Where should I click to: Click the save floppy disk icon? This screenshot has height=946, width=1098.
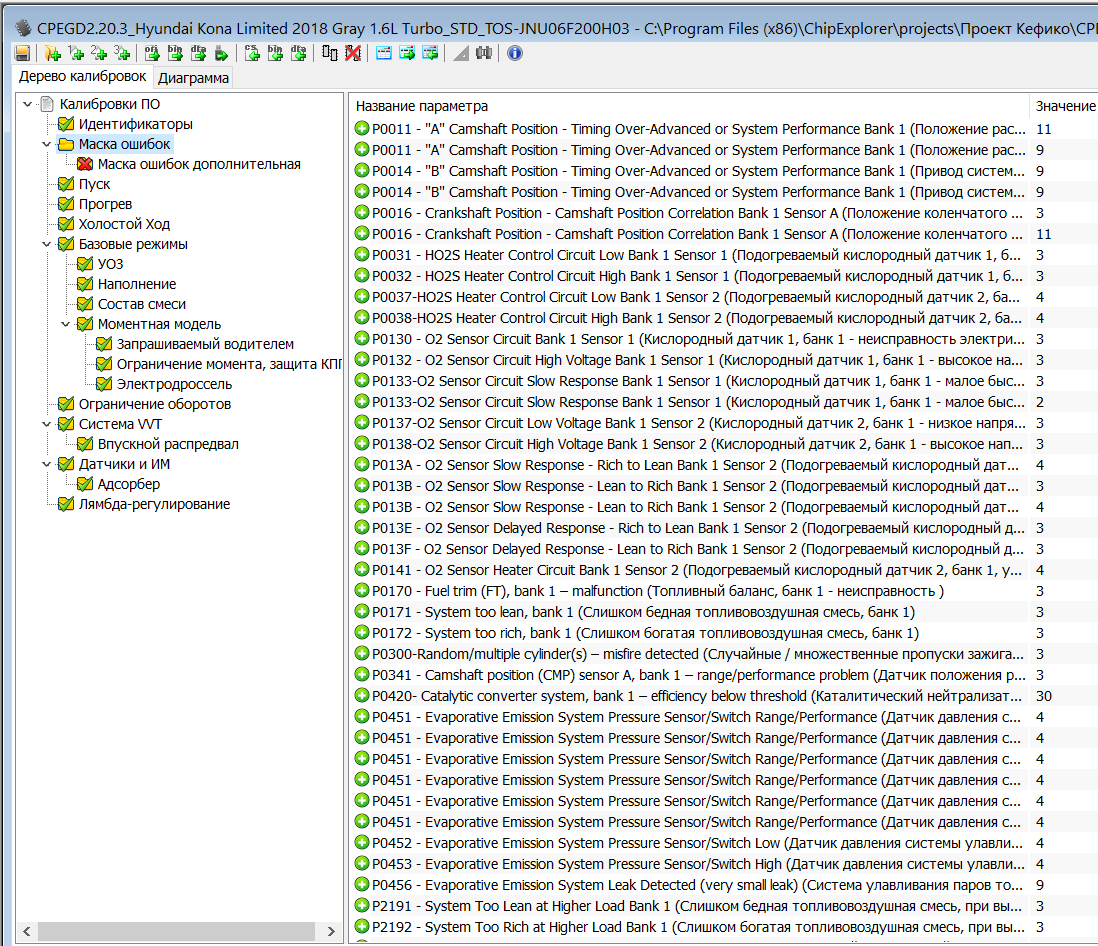click(x=22, y=53)
